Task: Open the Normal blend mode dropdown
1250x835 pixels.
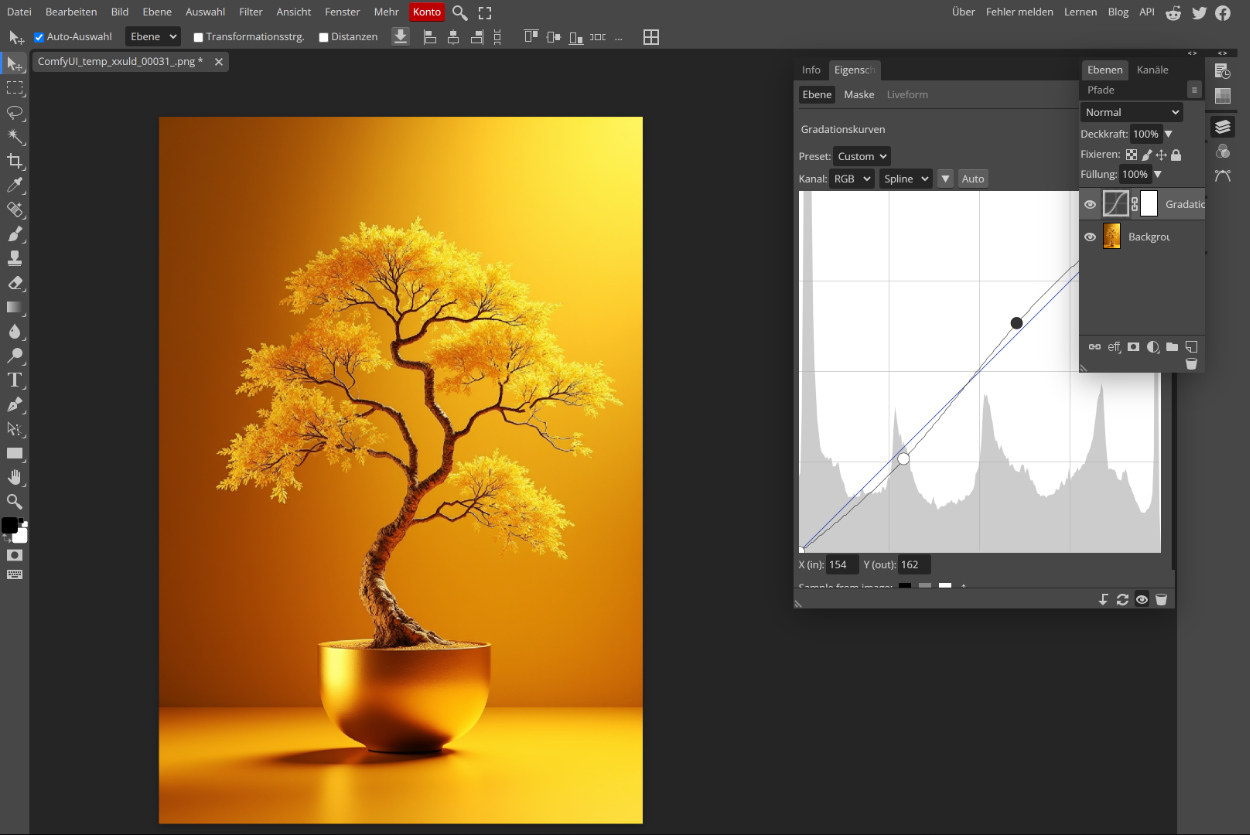Action: point(1132,112)
